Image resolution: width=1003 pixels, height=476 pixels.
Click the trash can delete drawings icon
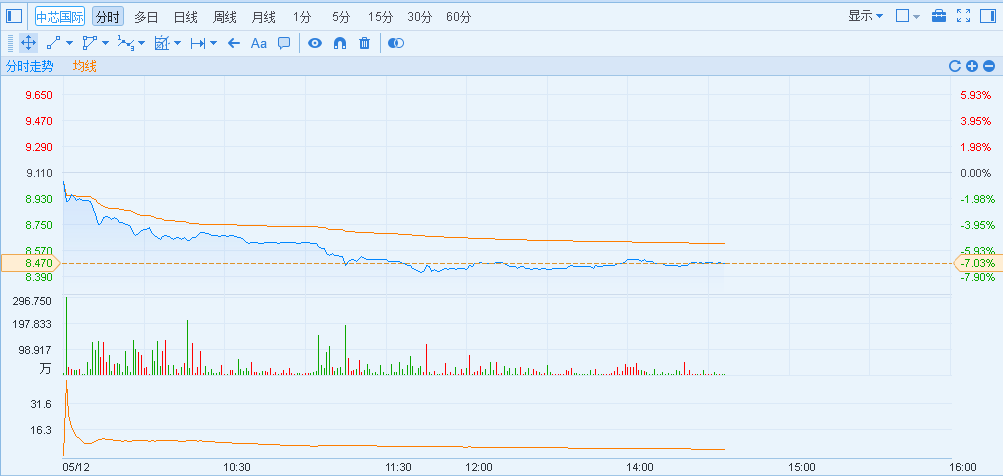pos(365,44)
